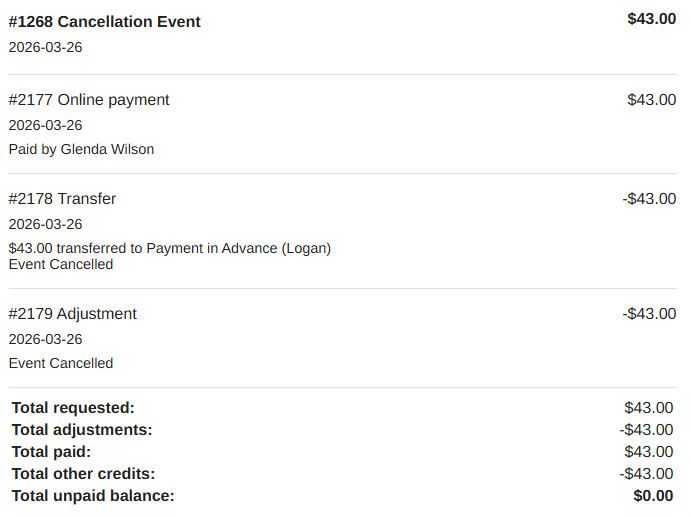This screenshot has height=517, width=691.
Task: Select Event Cancelled note under the Adjustment
Action: coord(61,363)
